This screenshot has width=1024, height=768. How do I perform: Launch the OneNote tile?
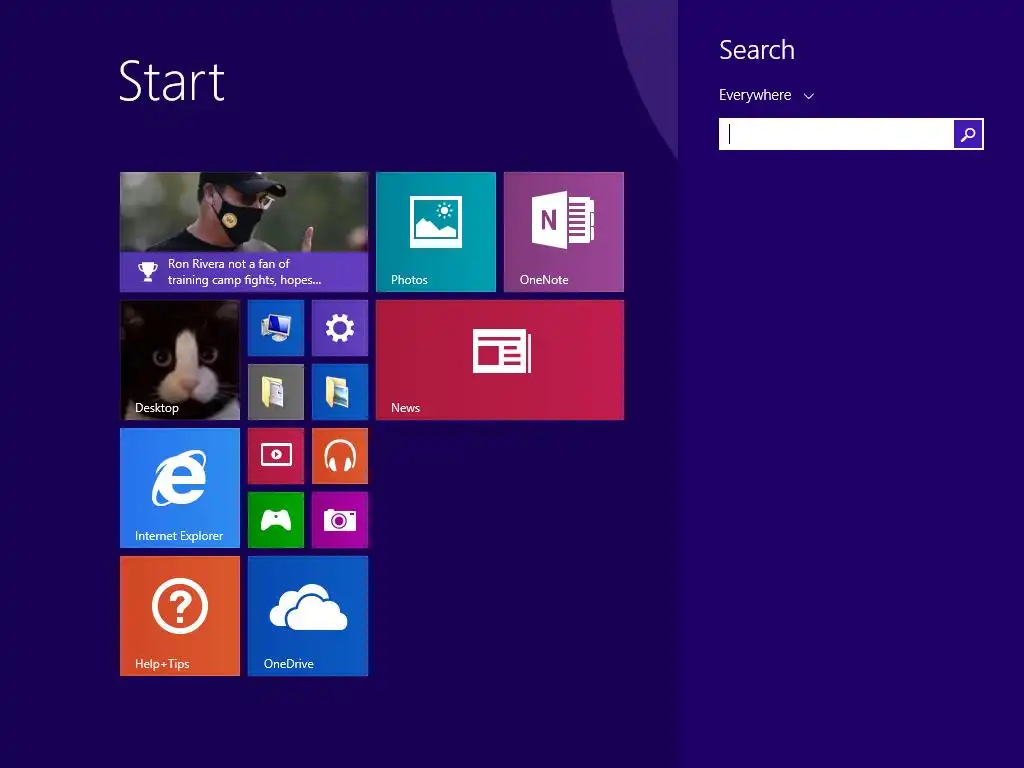[x=564, y=232]
